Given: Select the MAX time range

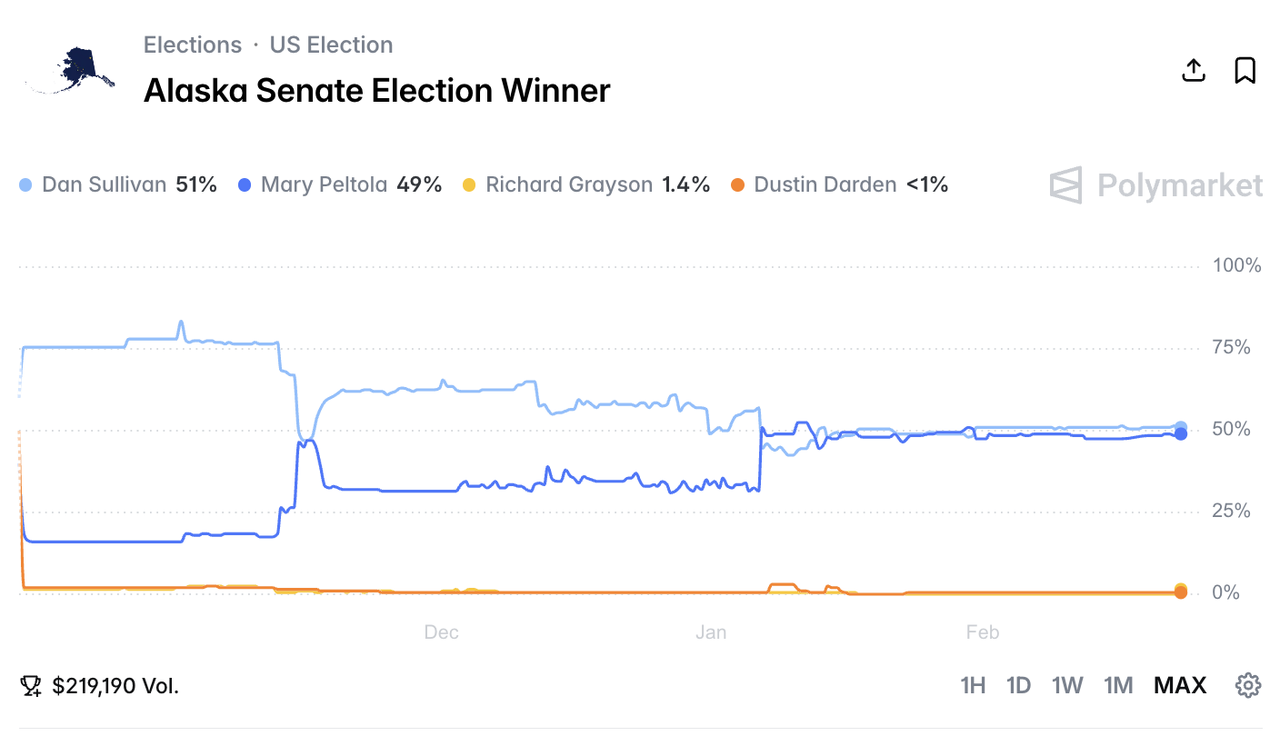Looking at the screenshot, I should [x=1180, y=685].
